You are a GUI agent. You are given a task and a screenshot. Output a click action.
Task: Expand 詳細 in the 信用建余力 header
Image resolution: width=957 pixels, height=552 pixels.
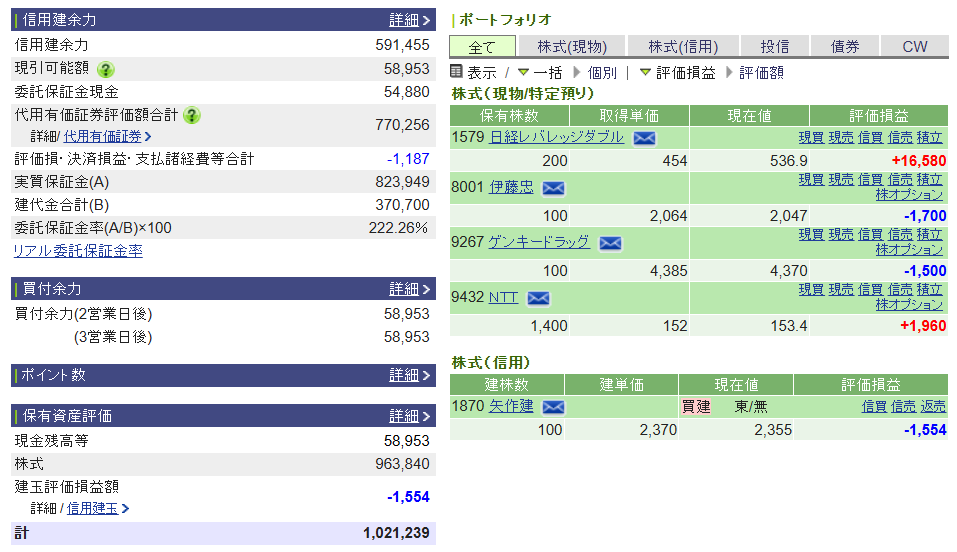[410, 20]
